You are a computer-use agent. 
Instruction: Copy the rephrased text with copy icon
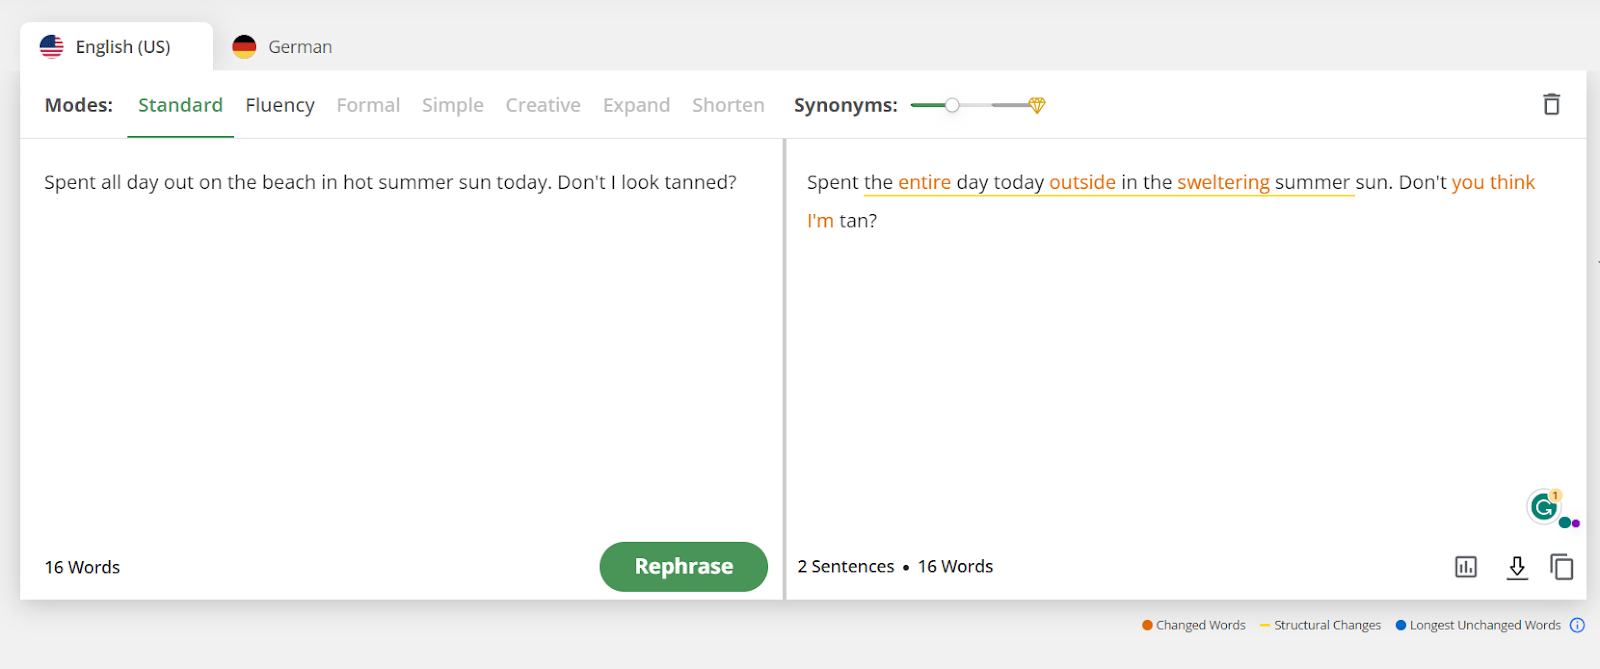tap(1562, 567)
